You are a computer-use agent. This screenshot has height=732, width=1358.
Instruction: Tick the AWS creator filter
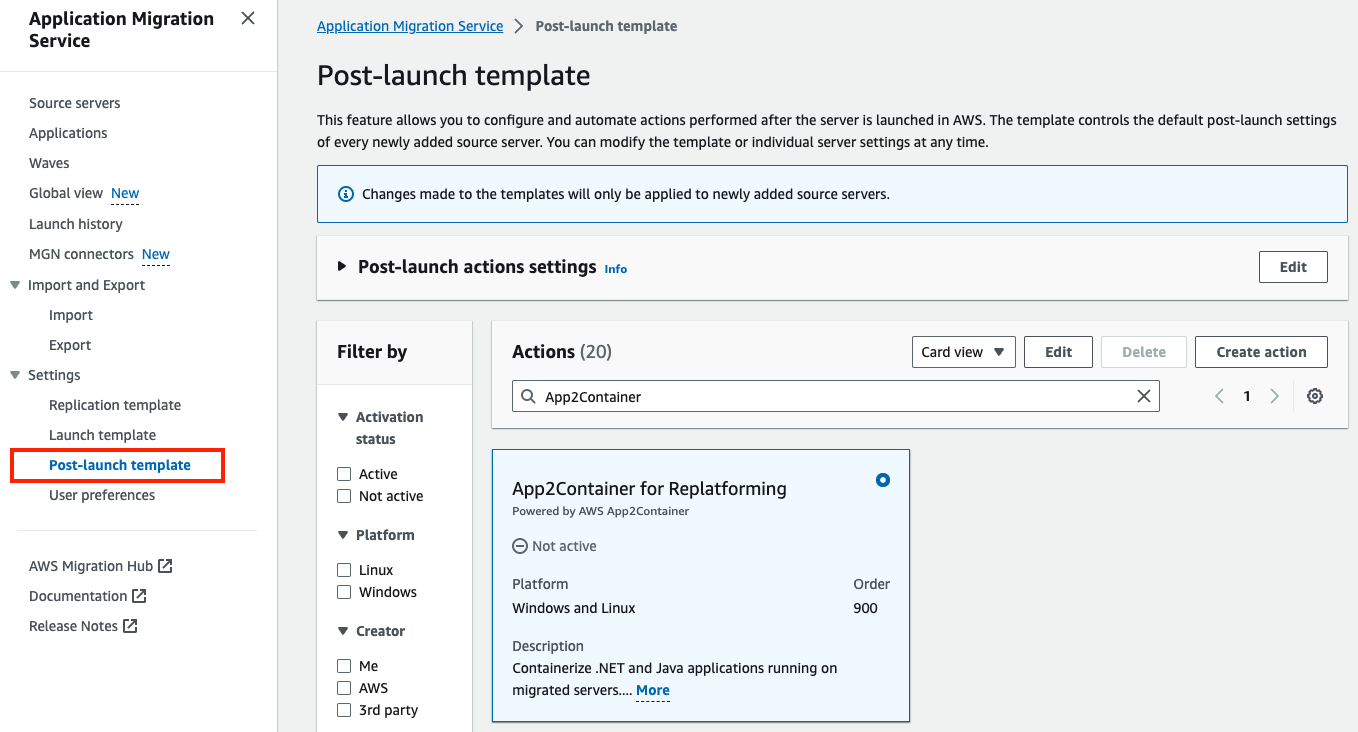[344, 688]
